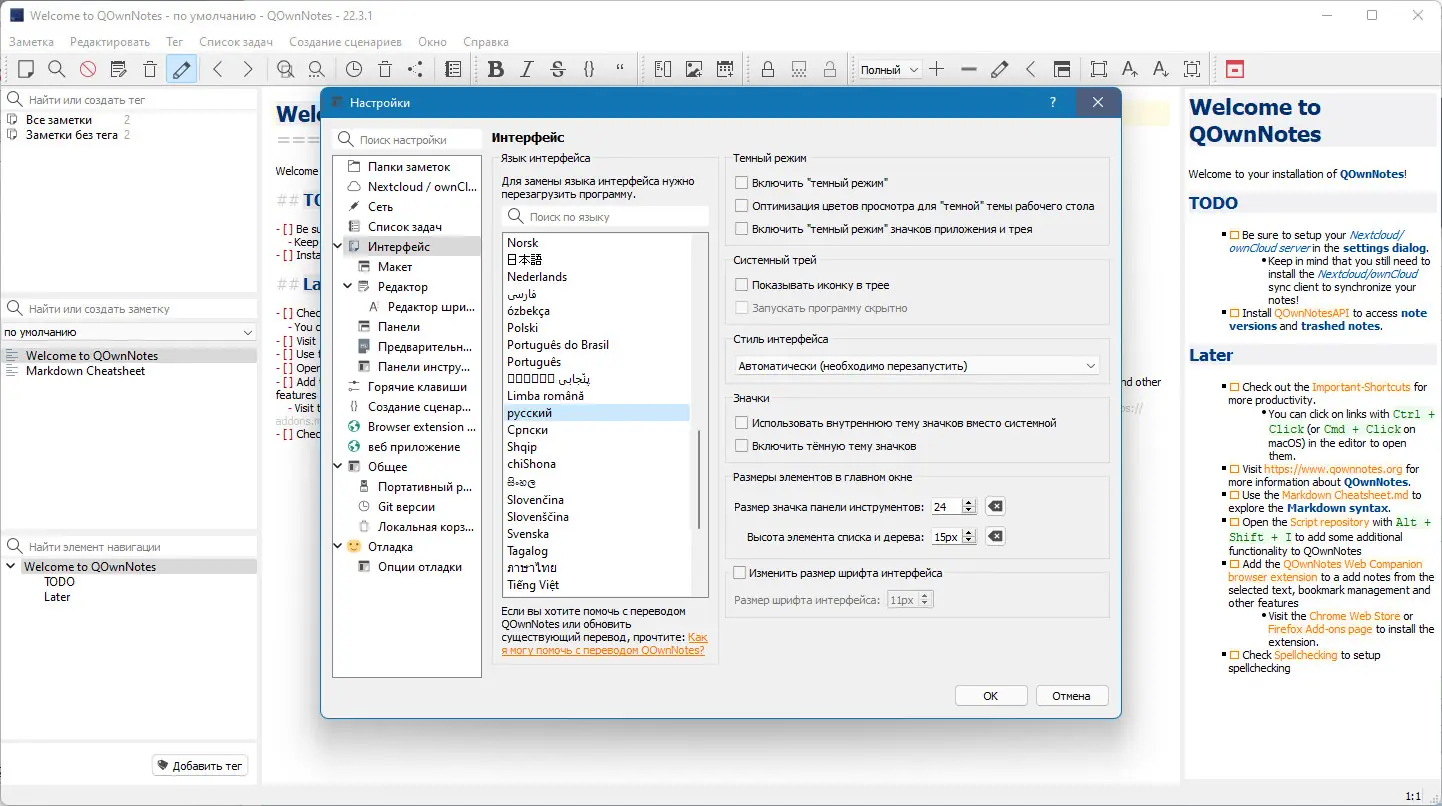
Task: Apply bold formatting with the B icon
Action: click(496, 69)
